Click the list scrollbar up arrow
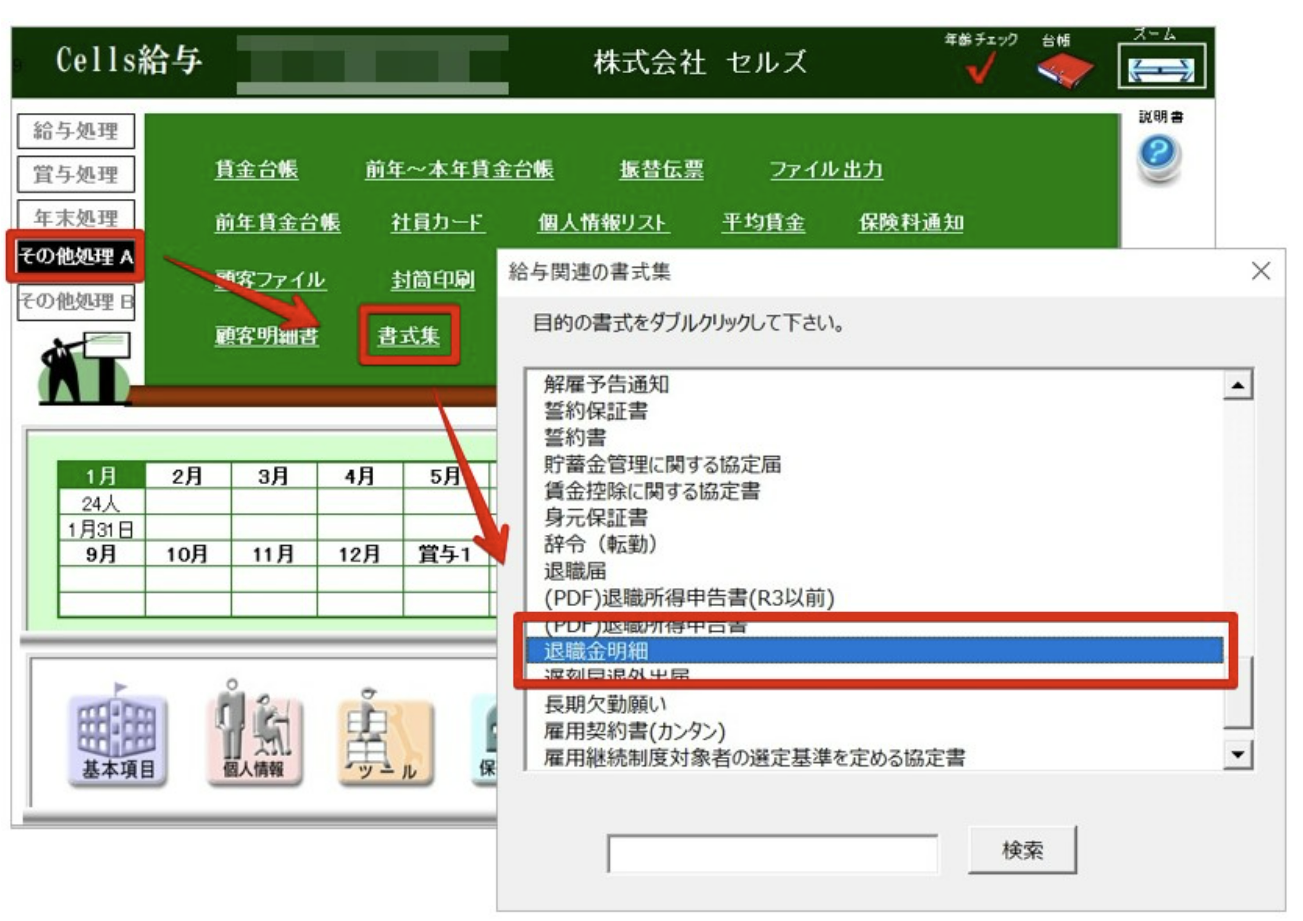 pos(1240,385)
